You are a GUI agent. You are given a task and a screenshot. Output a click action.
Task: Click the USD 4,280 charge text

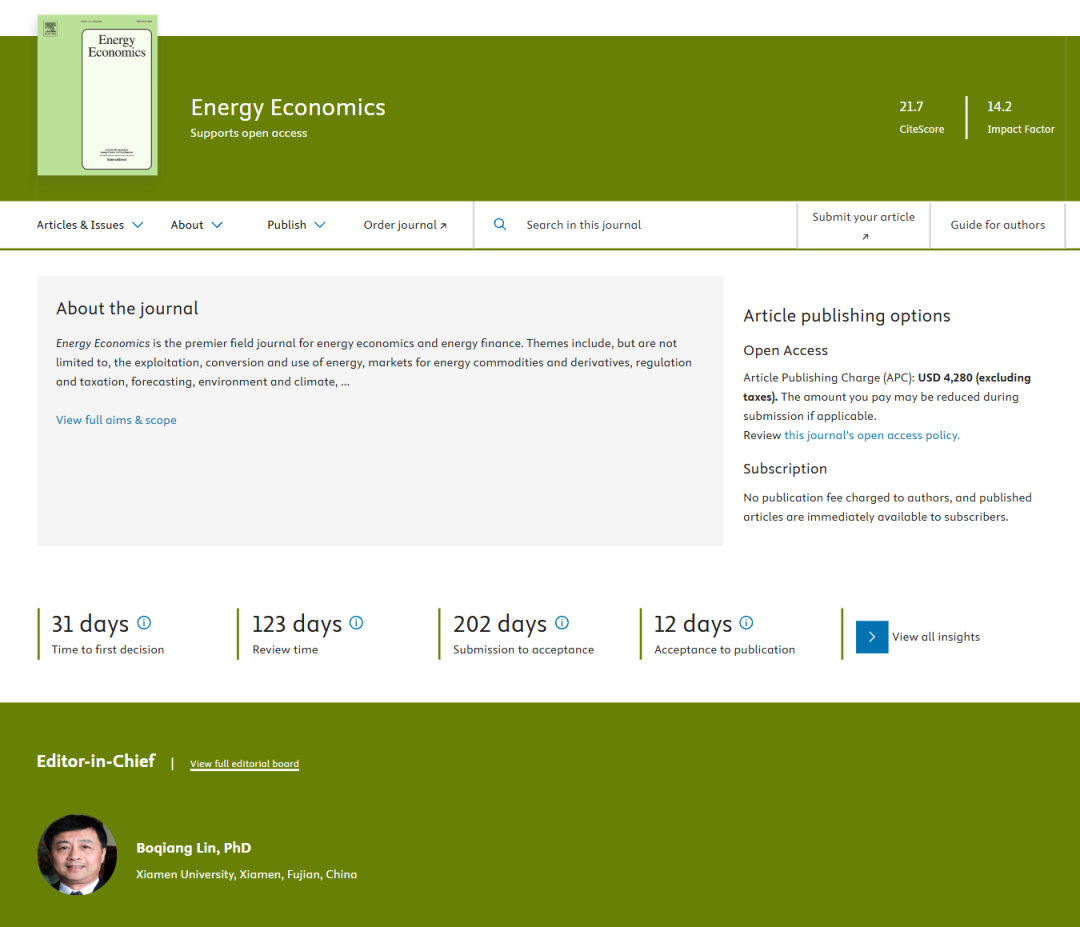945,377
